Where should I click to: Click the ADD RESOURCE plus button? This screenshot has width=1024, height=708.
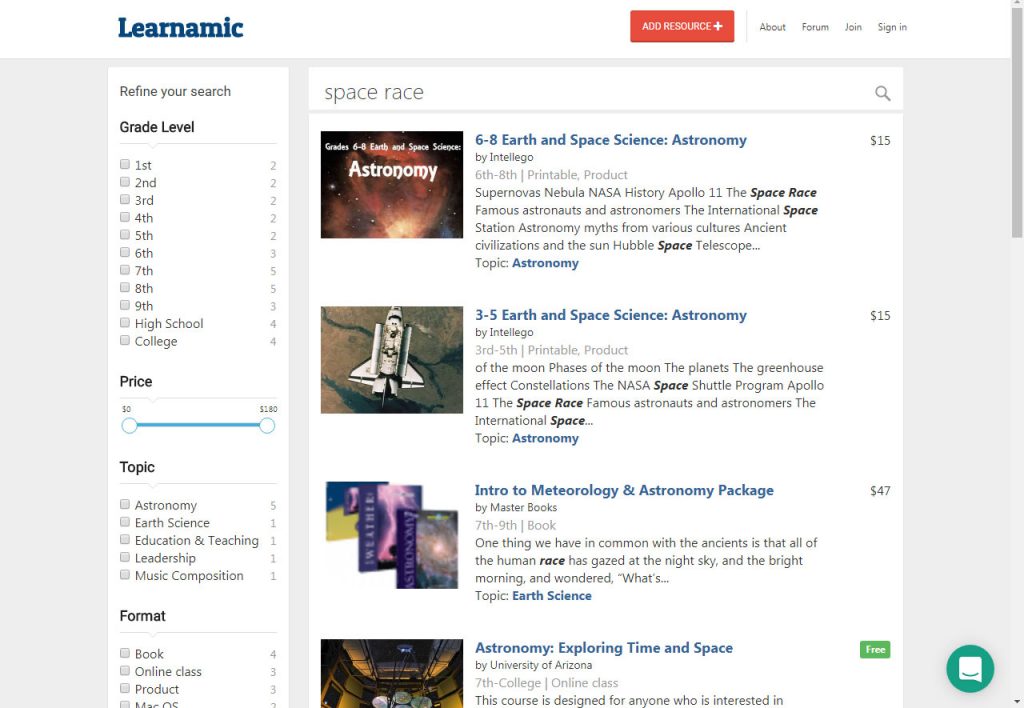(681, 26)
